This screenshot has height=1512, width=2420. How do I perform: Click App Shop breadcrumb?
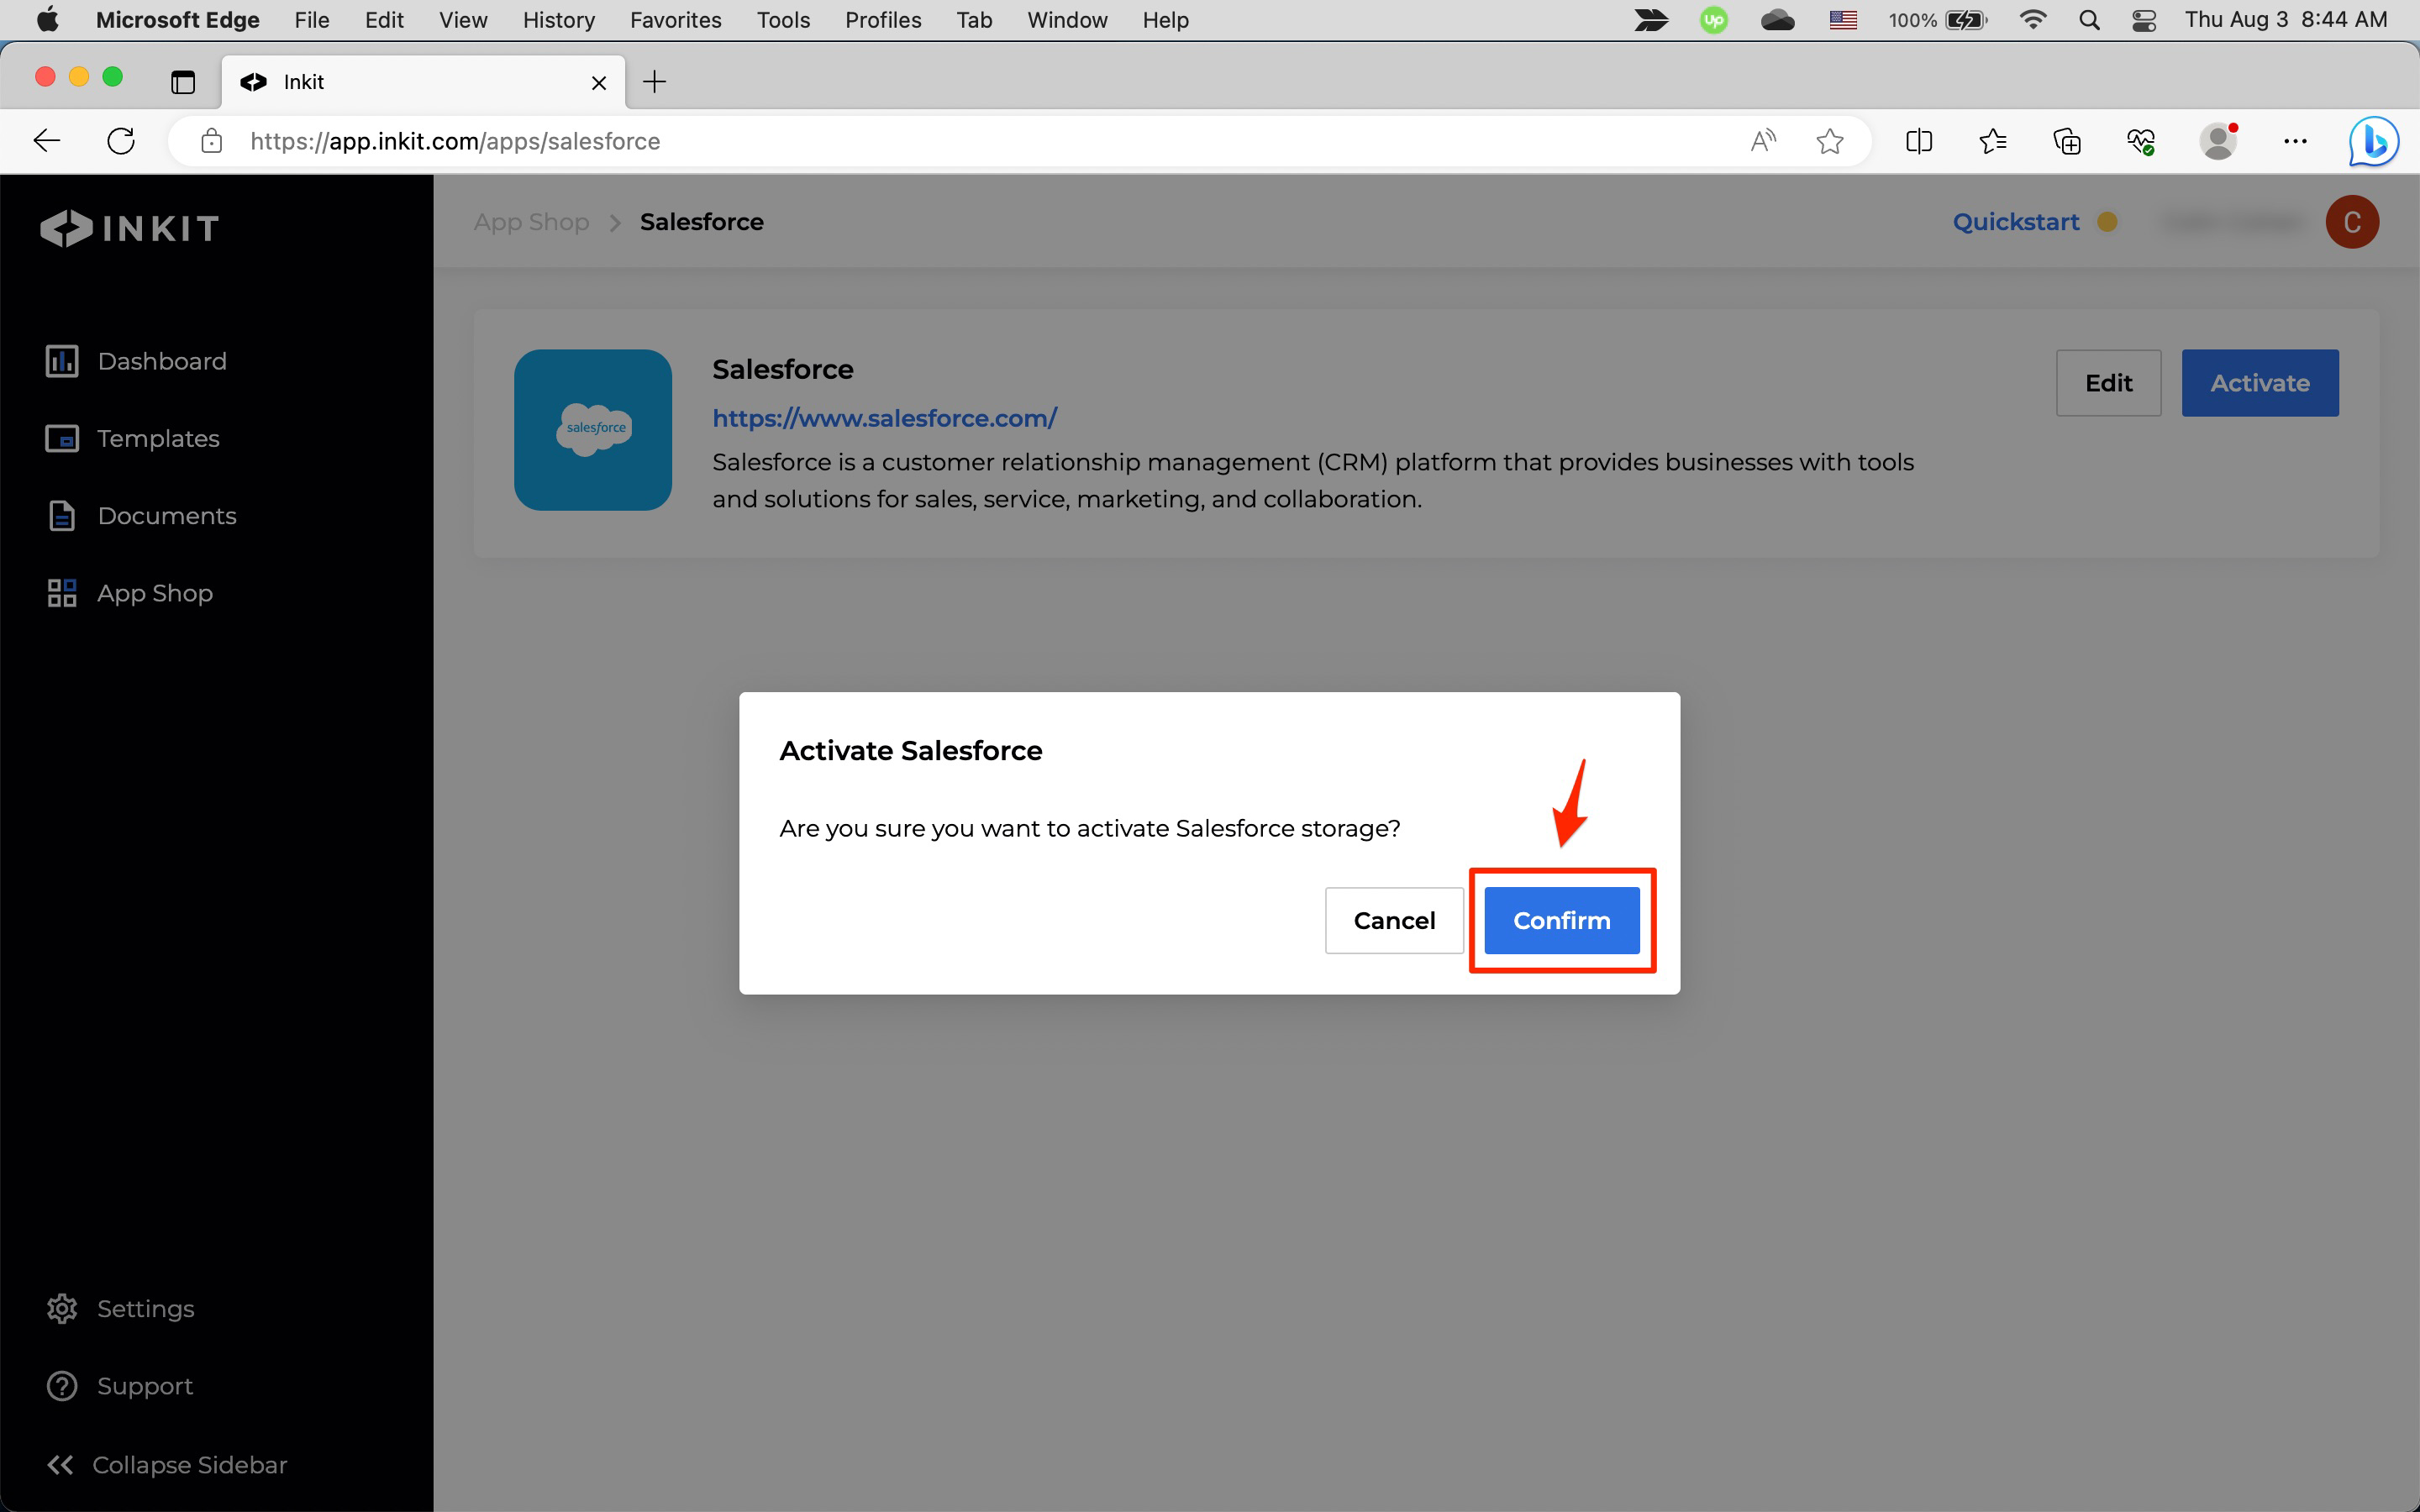pyautogui.click(x=531, y=222)
